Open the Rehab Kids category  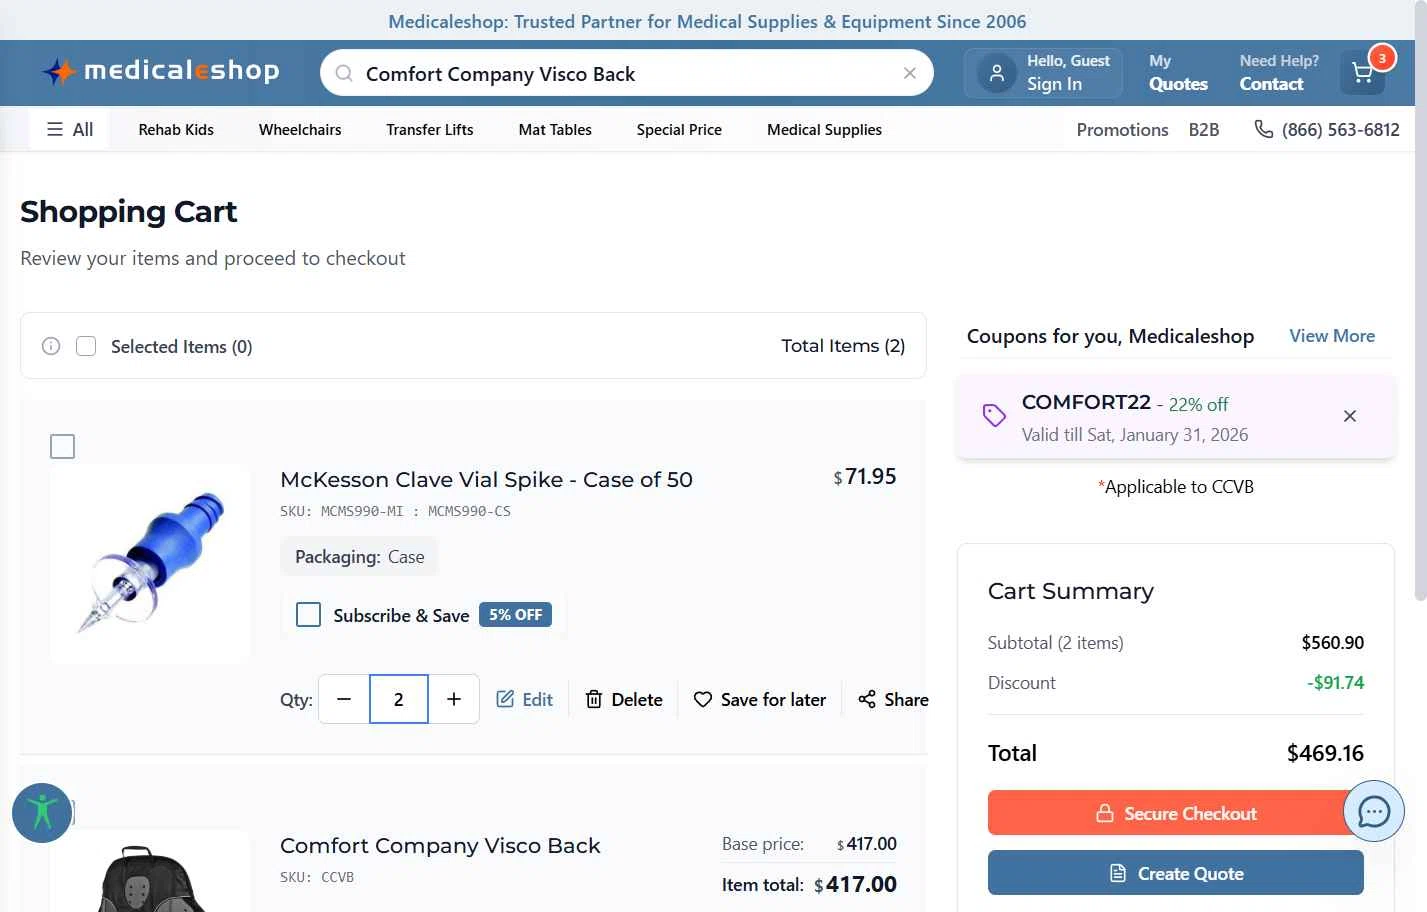pyautogui.click(x=176, y=129)
